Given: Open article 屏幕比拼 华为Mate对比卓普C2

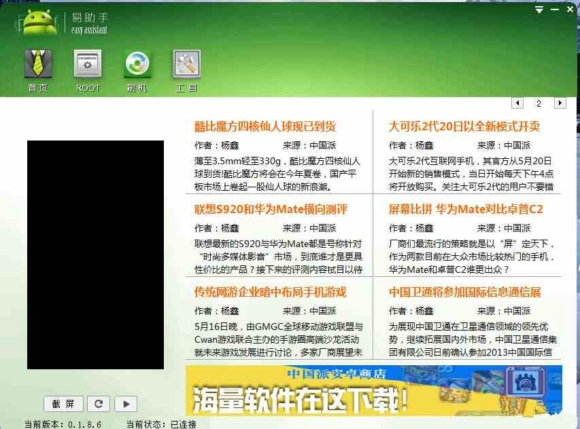Looking at the screenshot, I should 466,209.
